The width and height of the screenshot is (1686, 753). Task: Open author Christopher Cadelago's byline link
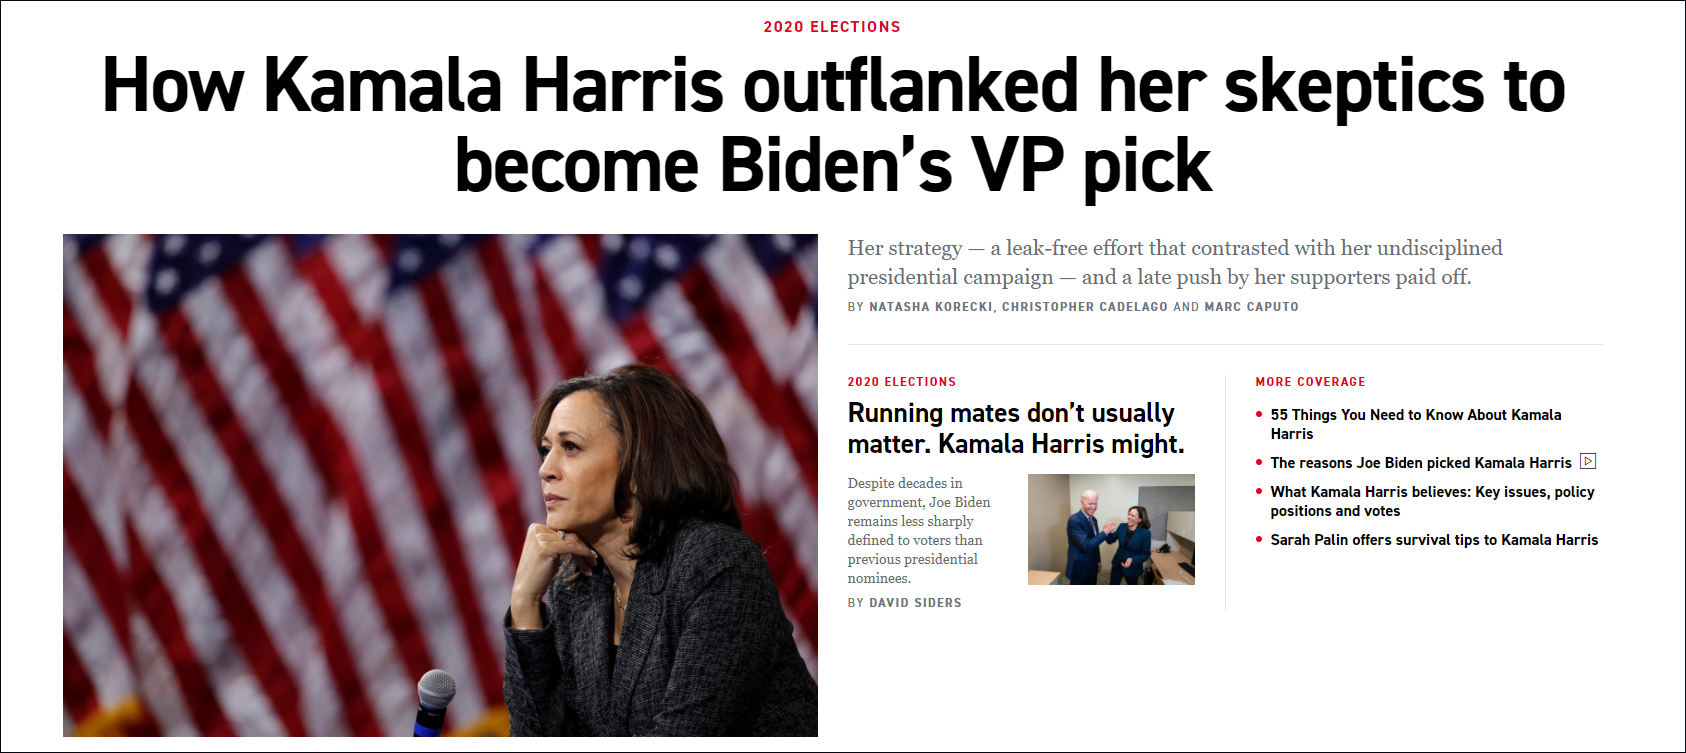pos(1085,307)
